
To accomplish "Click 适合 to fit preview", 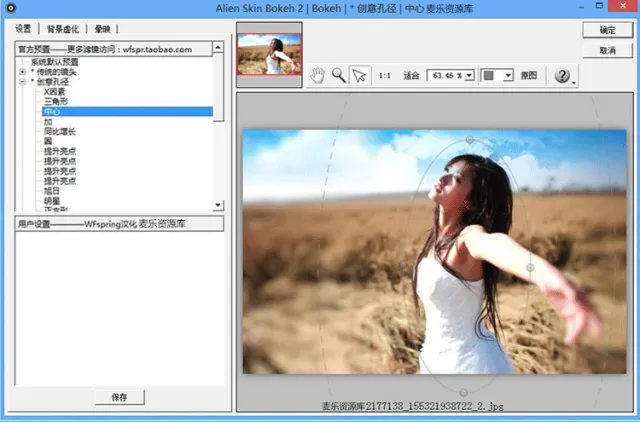I will pos(411,76).
